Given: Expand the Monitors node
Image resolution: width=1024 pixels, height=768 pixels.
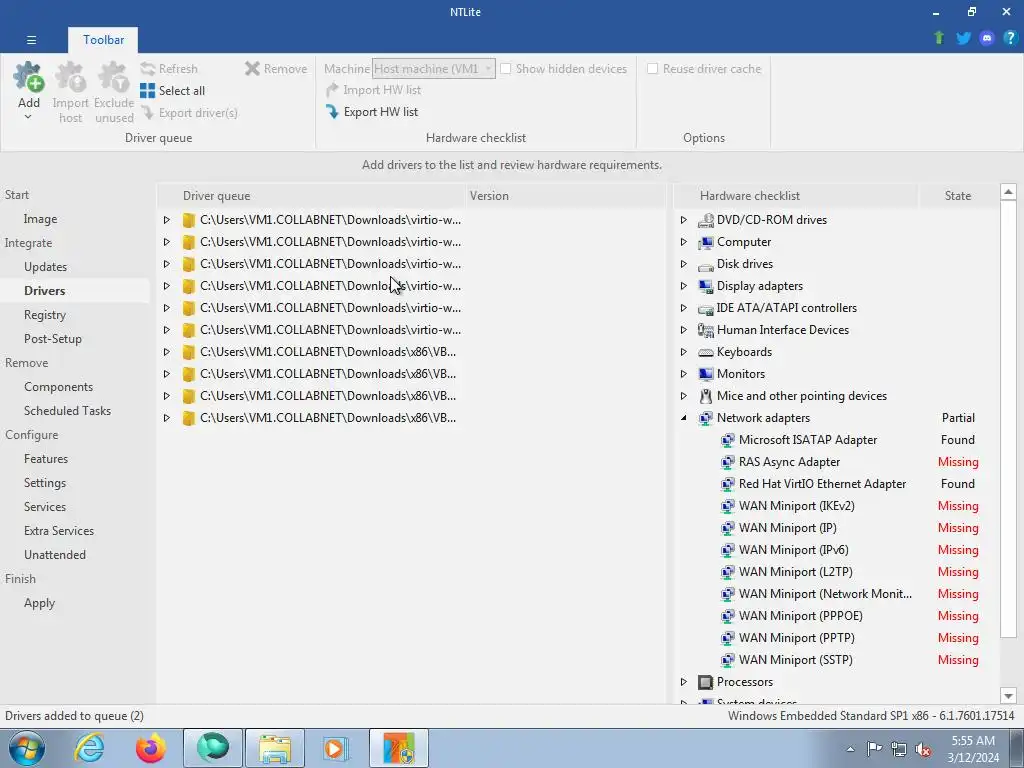Looking at the screenshot, I should [684, 374].
